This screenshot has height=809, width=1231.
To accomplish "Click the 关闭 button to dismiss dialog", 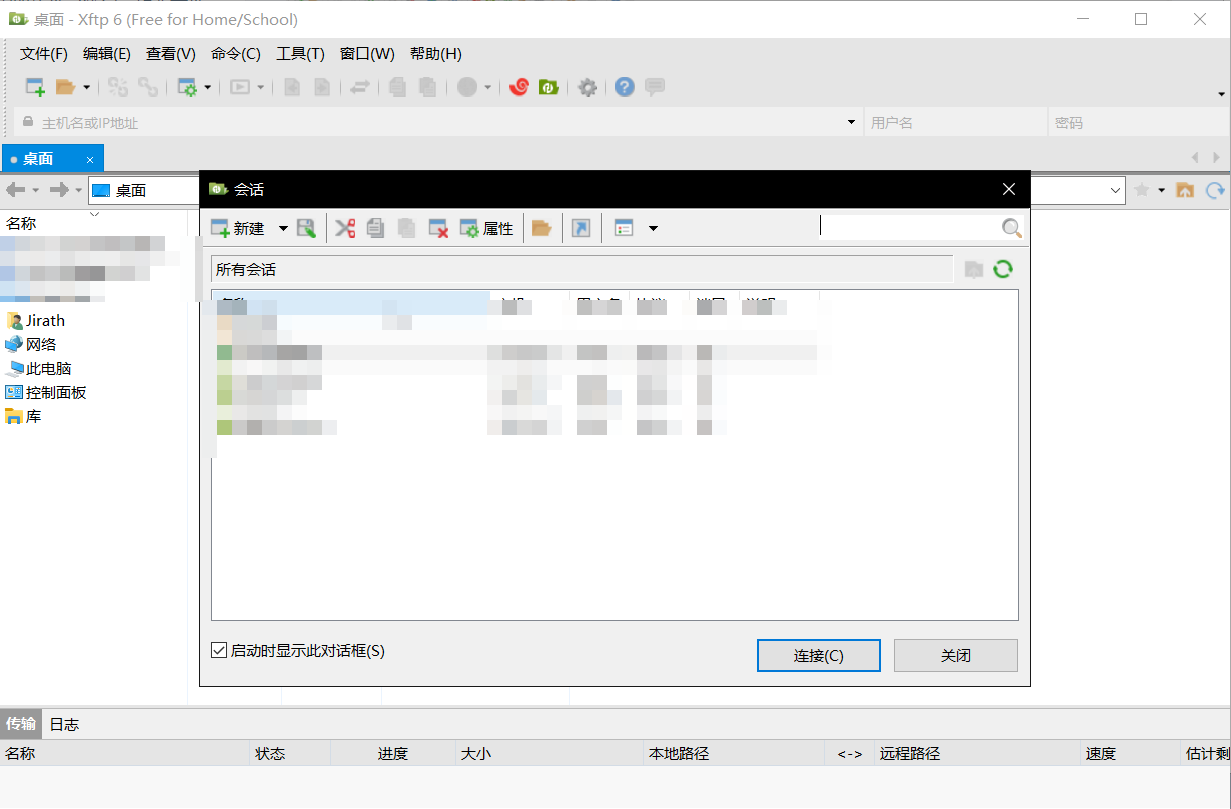I will pos(955,655).
